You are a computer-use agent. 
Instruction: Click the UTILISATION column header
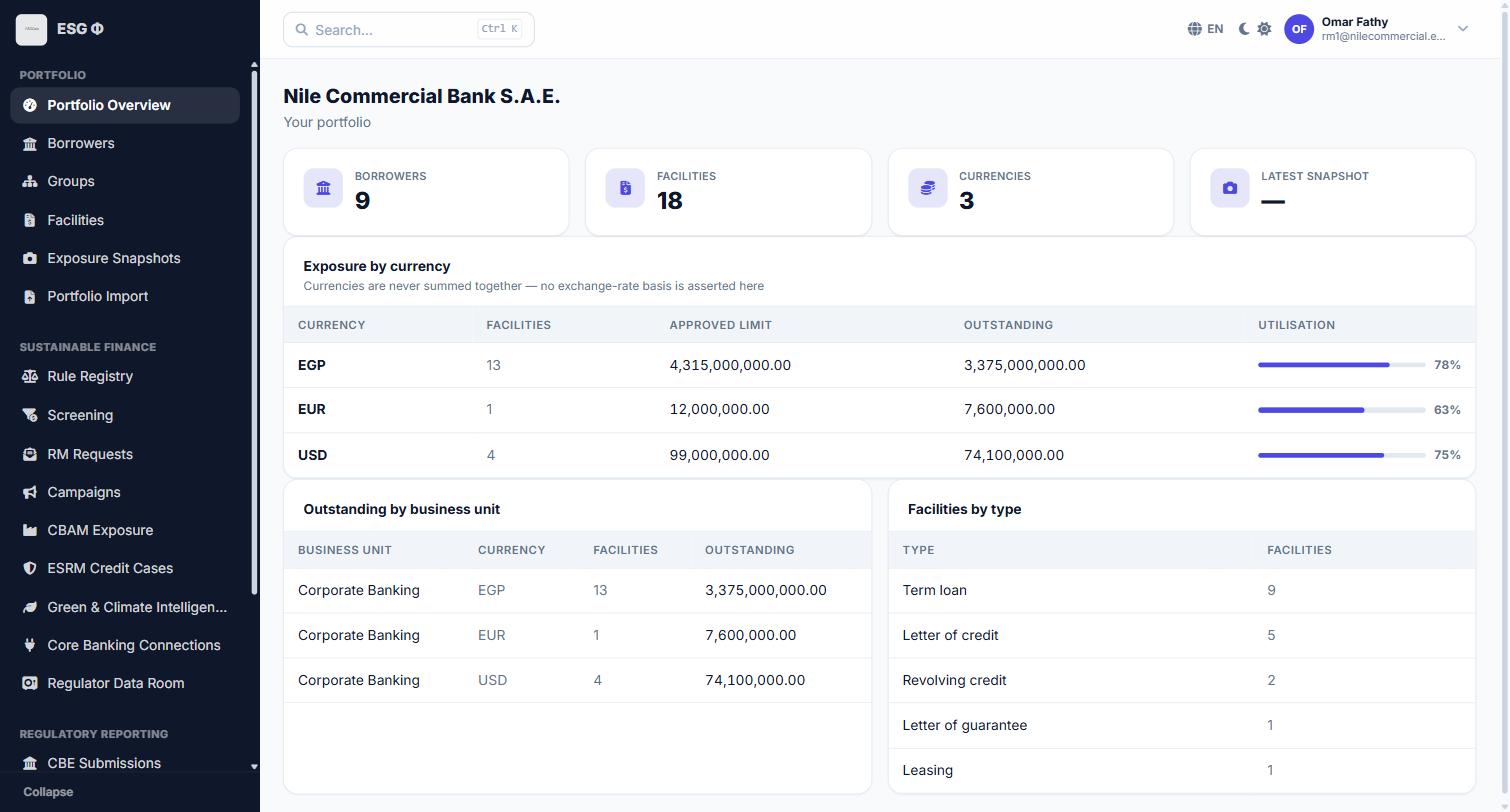pos(1296,325)
